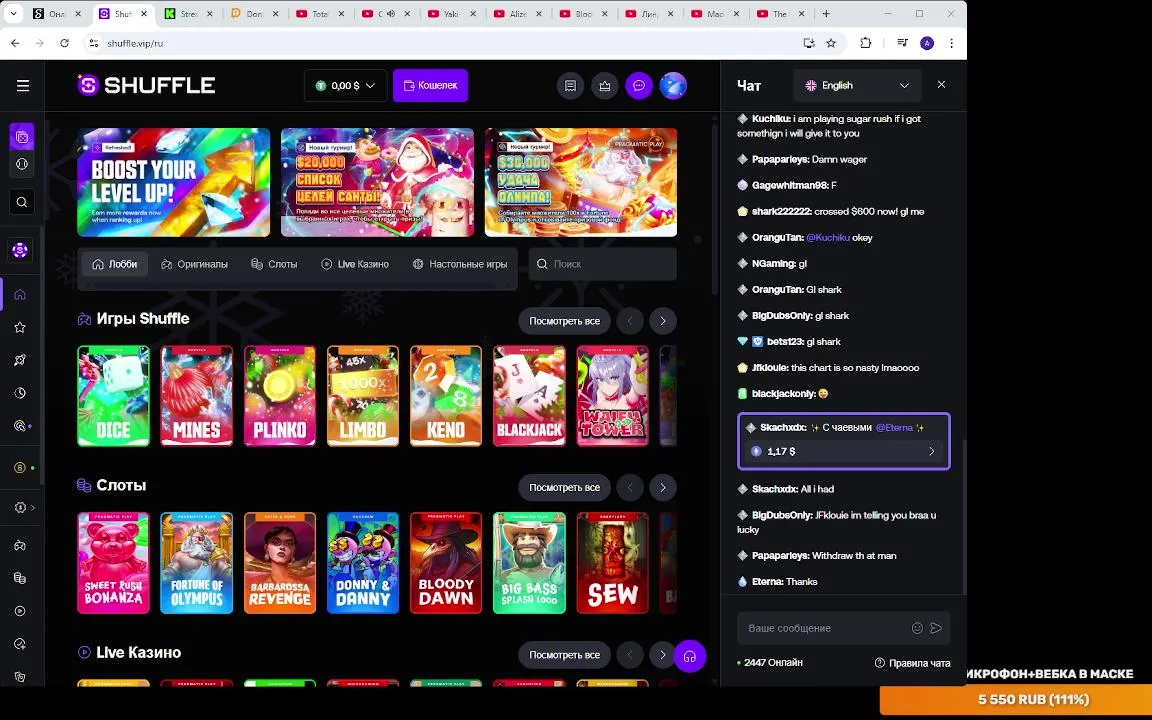This screenshot has width=1152, height=720.
Task: Open the English chat language dropdown
Action: 857,85
